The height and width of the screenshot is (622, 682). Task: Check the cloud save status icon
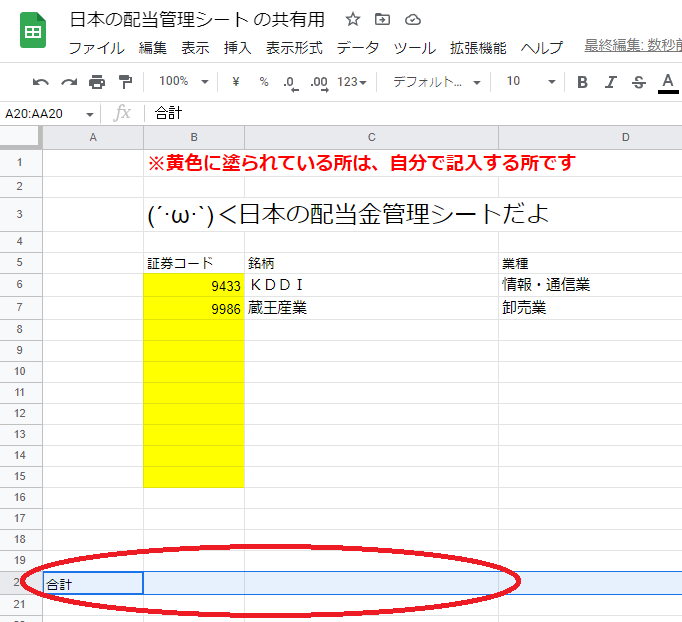tap(412, 20)
